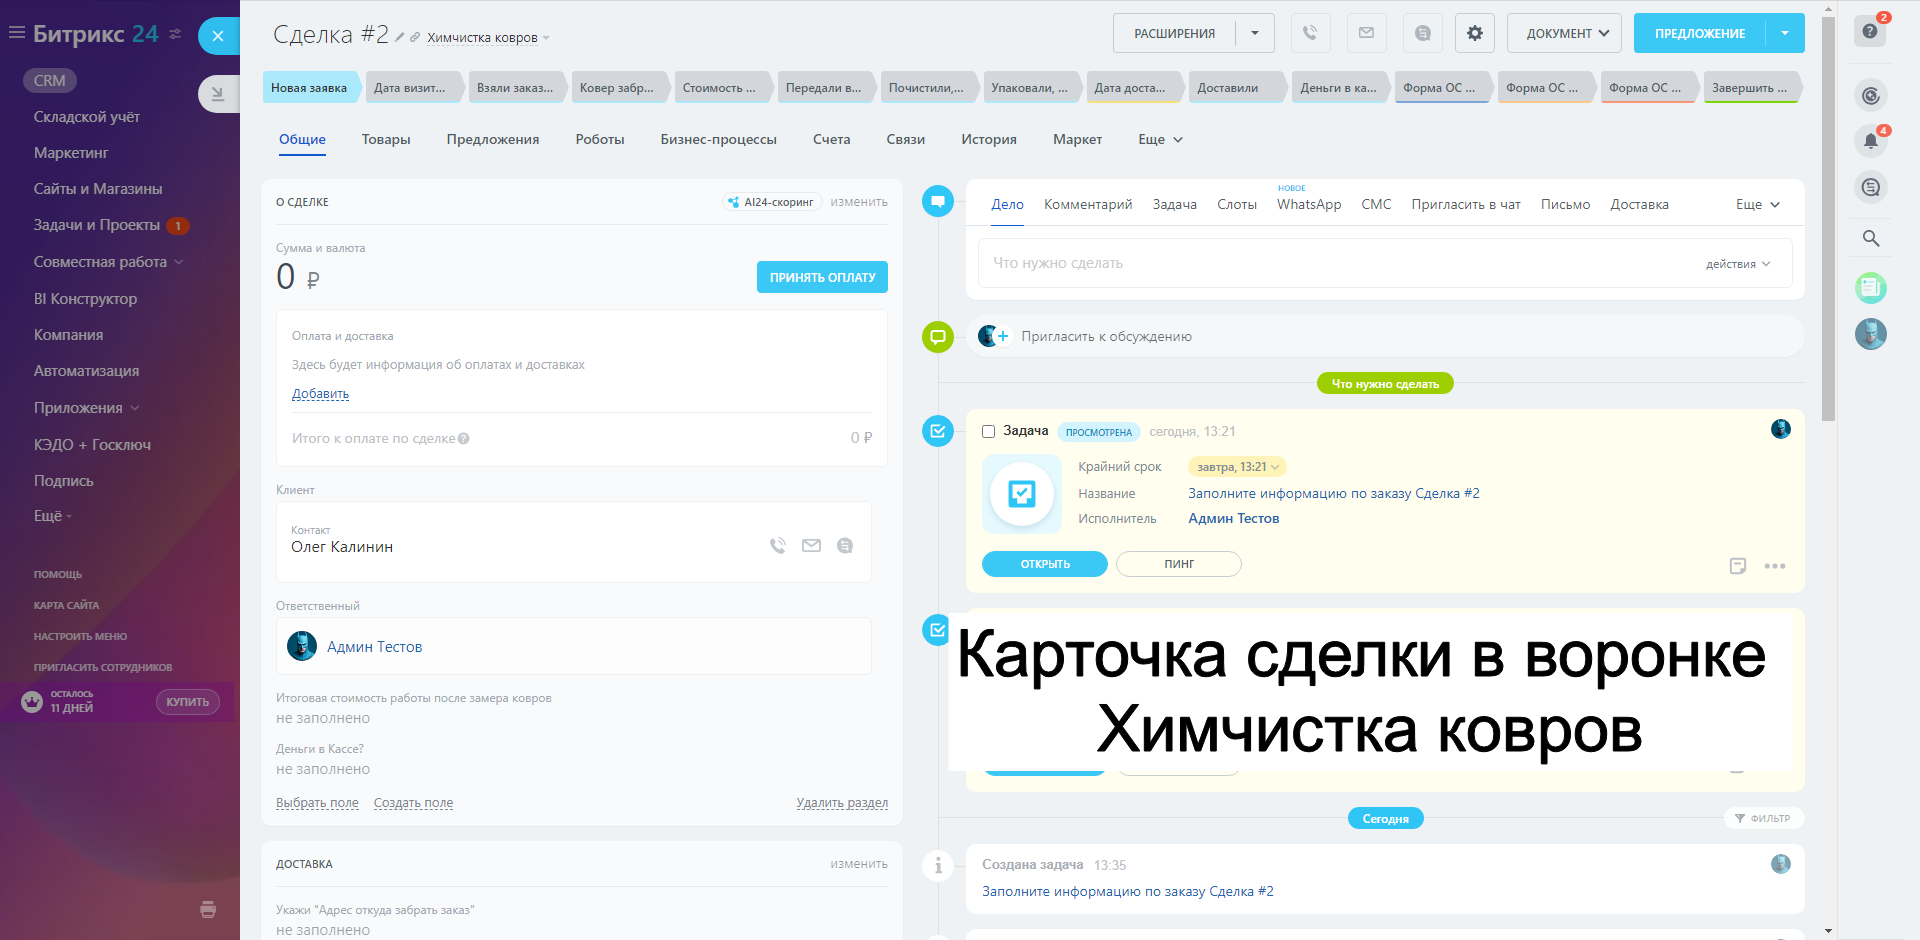Open the settings gear in deal header
This screenshot has height=940, width=1920.
(1474, 33)
